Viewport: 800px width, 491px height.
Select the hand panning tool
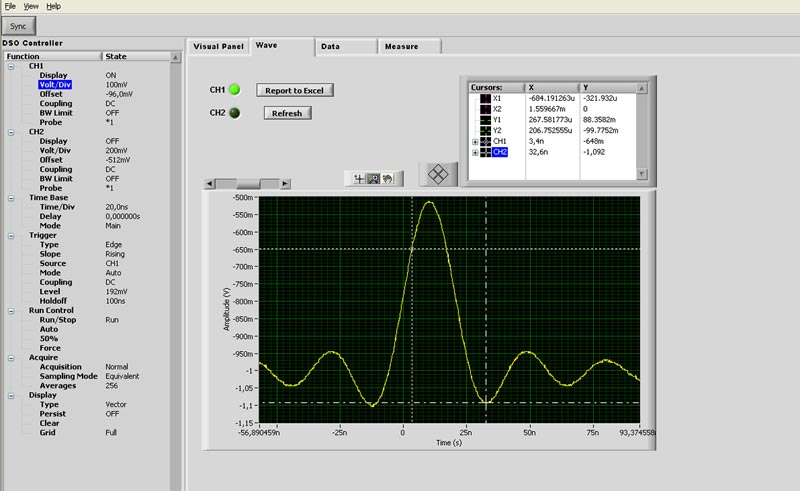click(x=388, y=179)
